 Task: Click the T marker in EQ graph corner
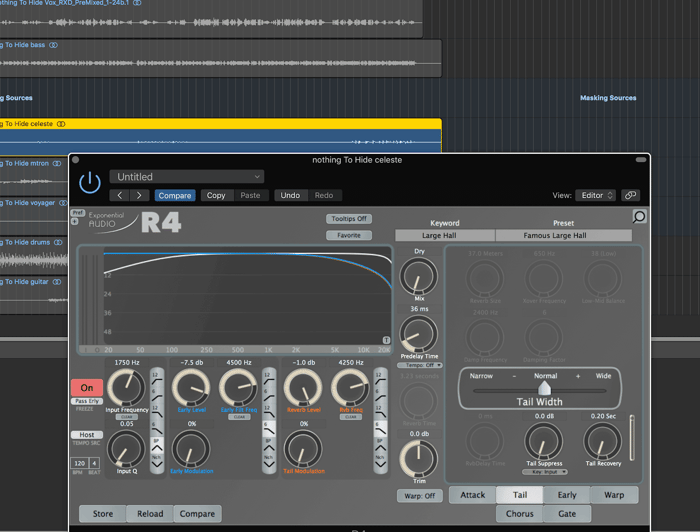387,340
